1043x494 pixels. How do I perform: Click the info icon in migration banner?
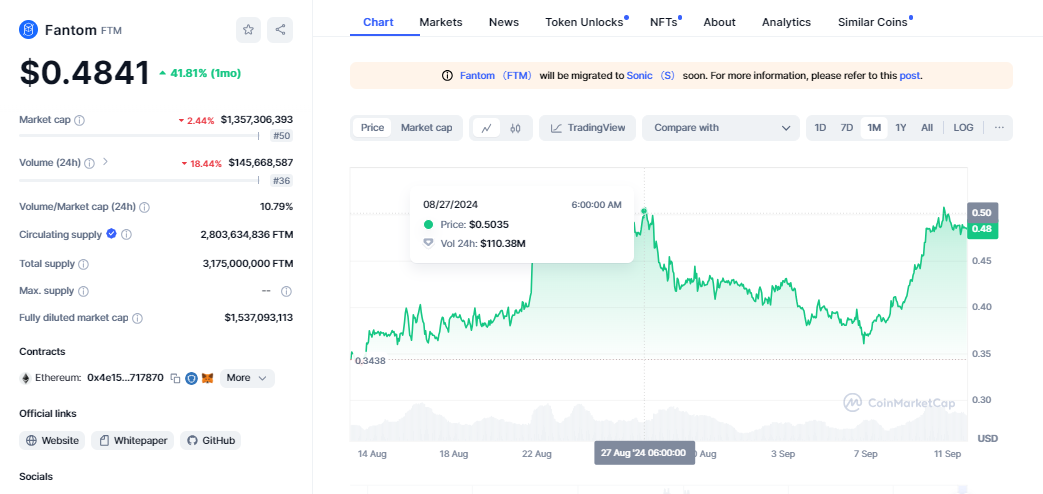pyautogui.click(x=448, y=76)
